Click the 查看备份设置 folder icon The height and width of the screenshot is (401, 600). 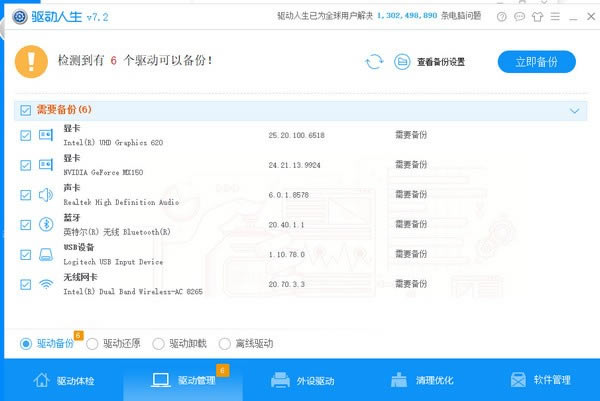point(401,62)
